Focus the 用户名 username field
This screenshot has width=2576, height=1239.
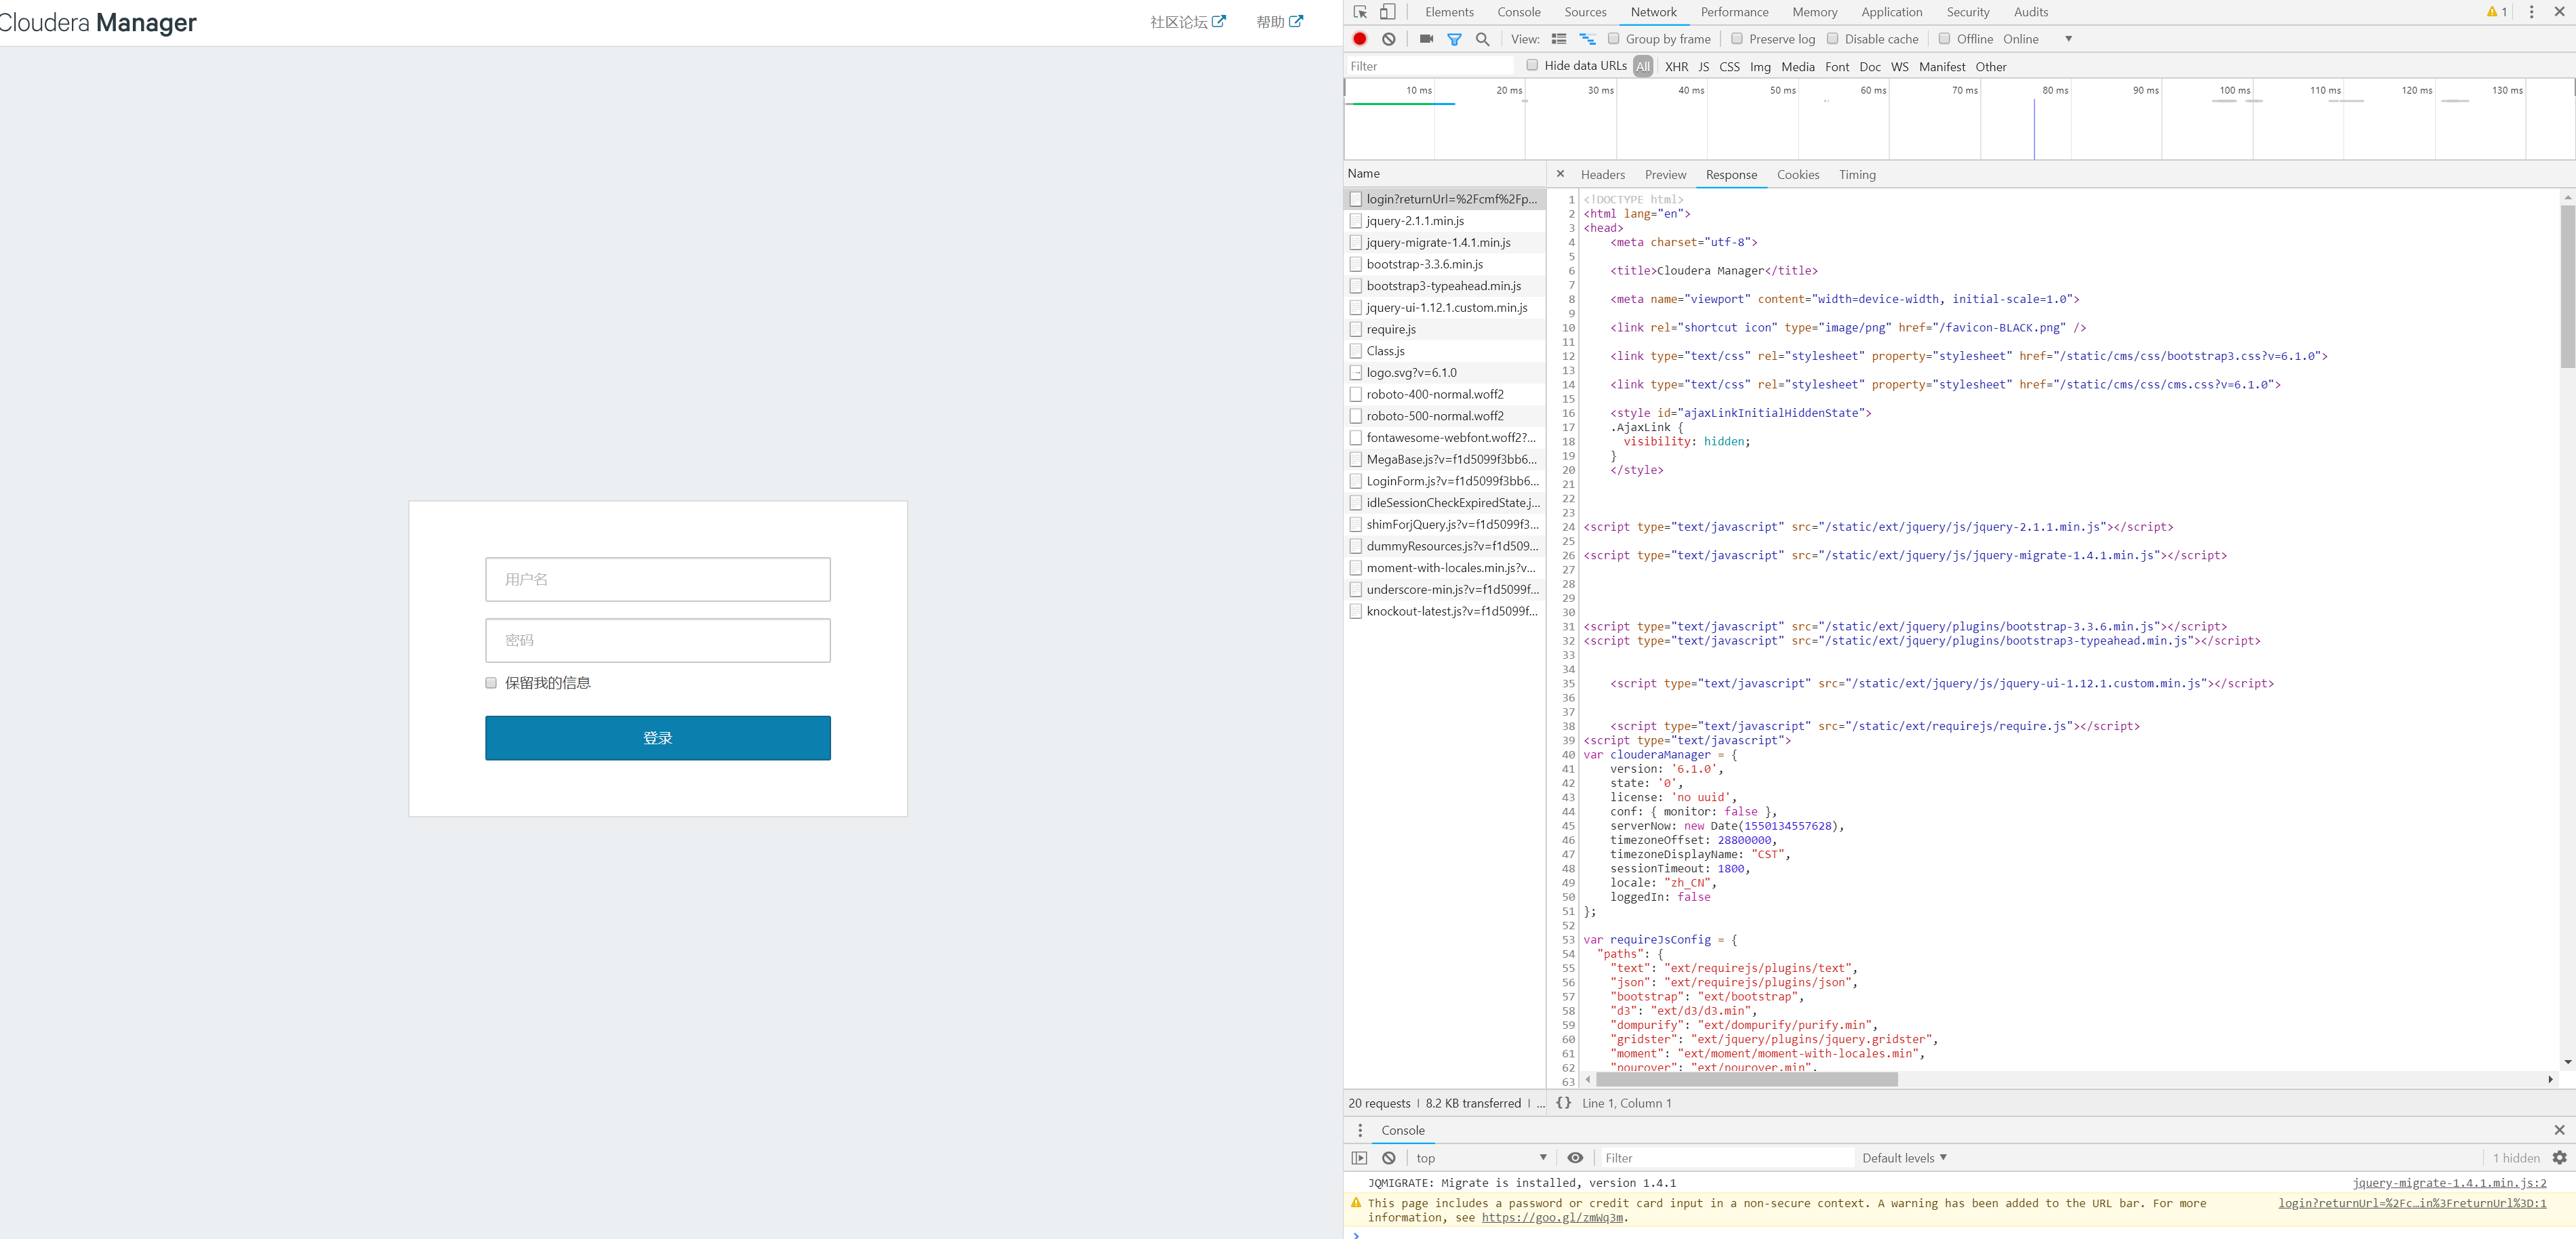[x=658, y=579]
